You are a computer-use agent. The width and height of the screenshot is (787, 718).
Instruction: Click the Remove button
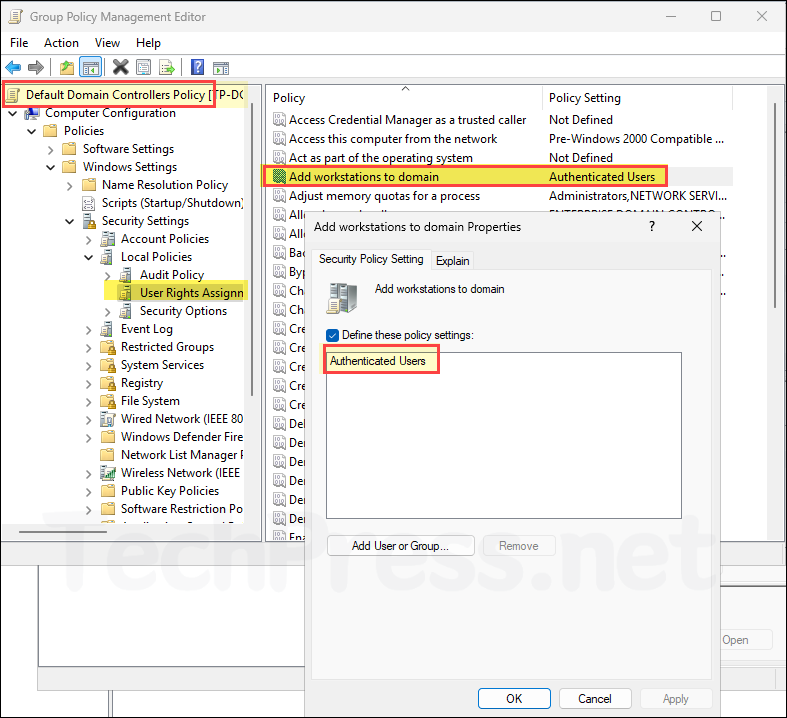(x=519, y=546)
